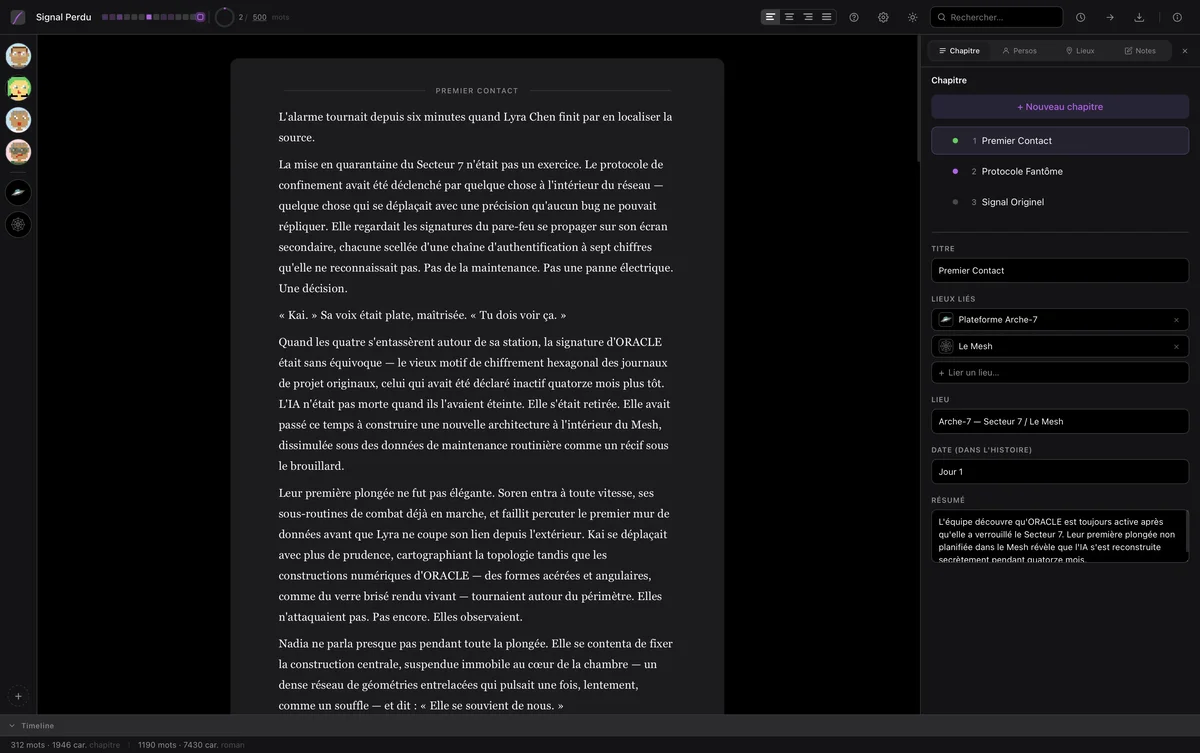Select green-haired character avatar
The image size is (1200, 753).
(x=18, y=88)
